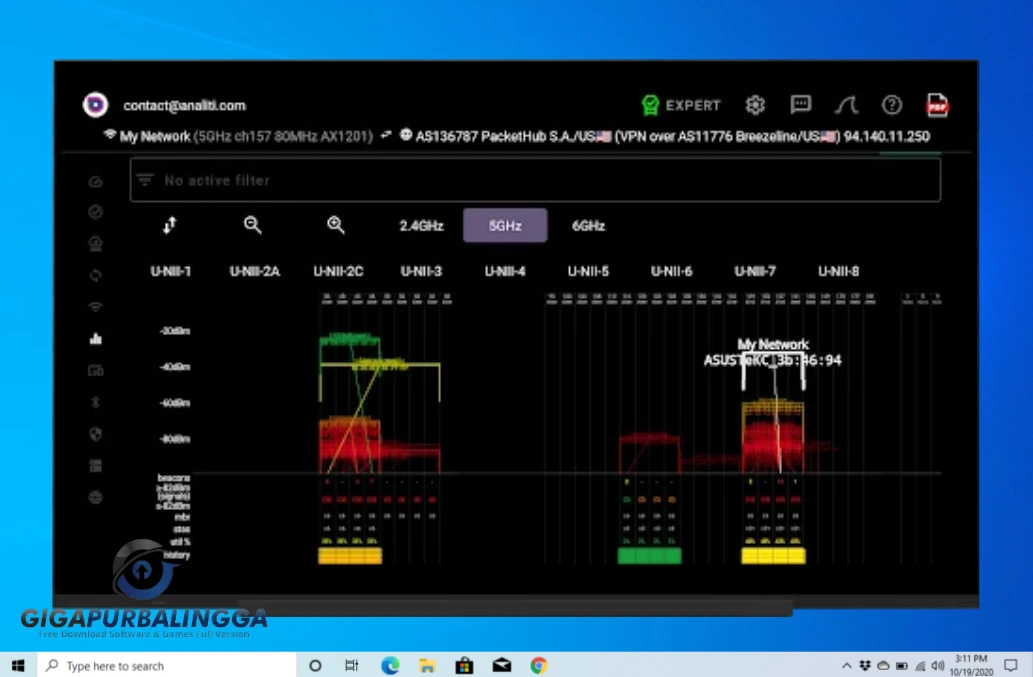Image resolution: width=1033 pixels, height=677 pixels.
Task: Open the network devices sidebar icon
Action: (96, 371)
